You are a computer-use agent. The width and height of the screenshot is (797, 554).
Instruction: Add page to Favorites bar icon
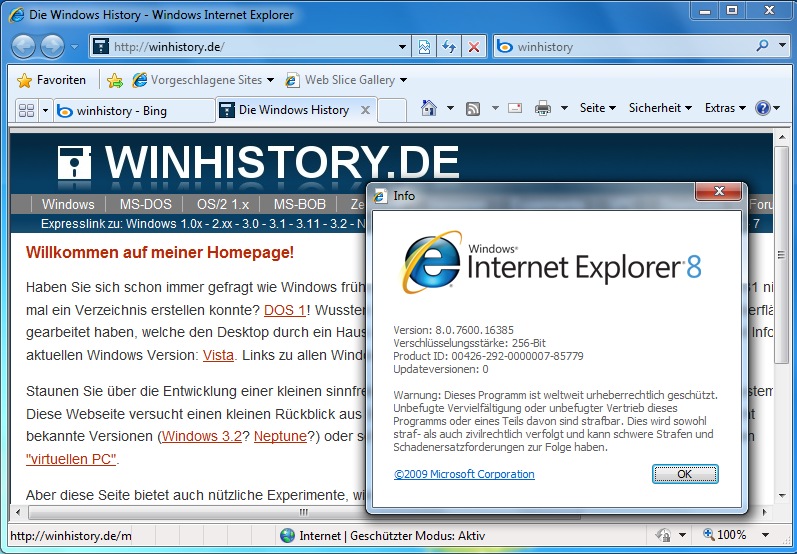115,80
